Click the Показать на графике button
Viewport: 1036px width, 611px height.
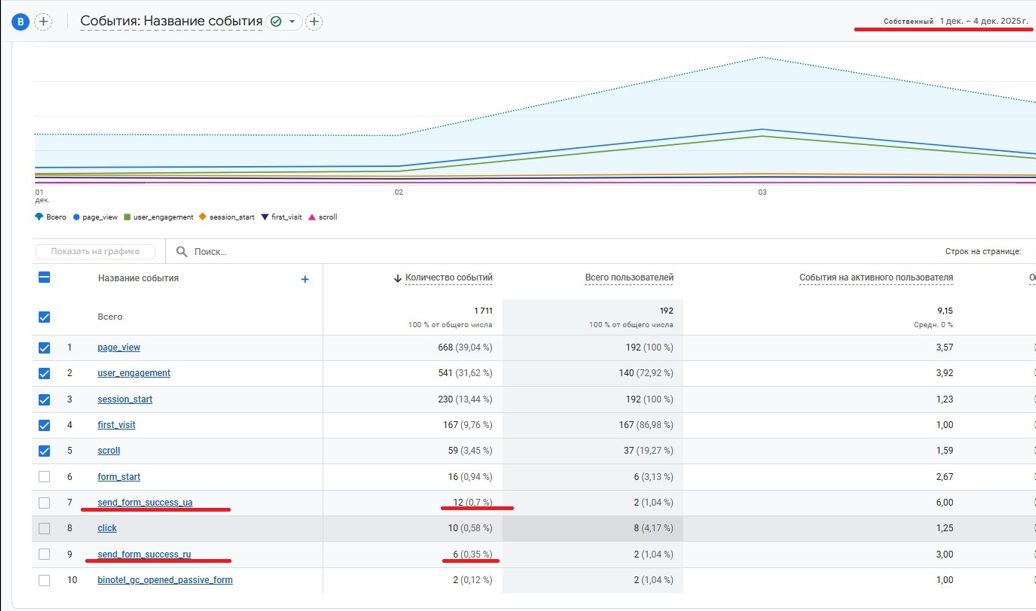point(95,252)
